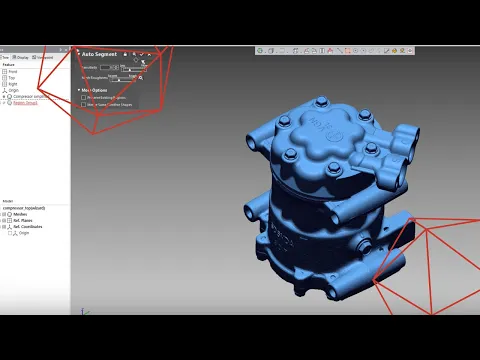Image resolution: width=480 pixels, height=360 pixels.
Task: Enable Preserve Existing Regions checkbox
Action: pyautogui.click(x=83, y=98)
